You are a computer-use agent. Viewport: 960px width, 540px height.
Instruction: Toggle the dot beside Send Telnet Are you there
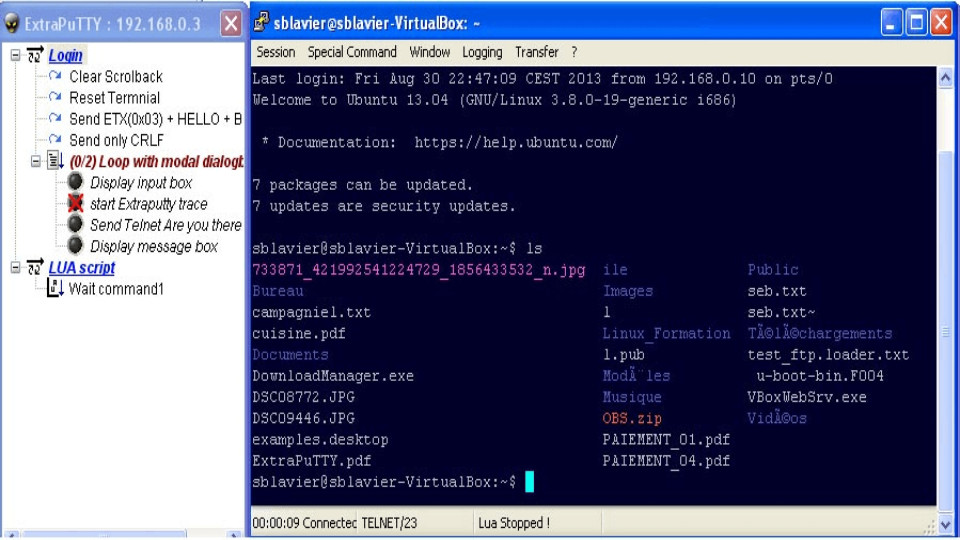pyautogui.click(x=75, y=224)
